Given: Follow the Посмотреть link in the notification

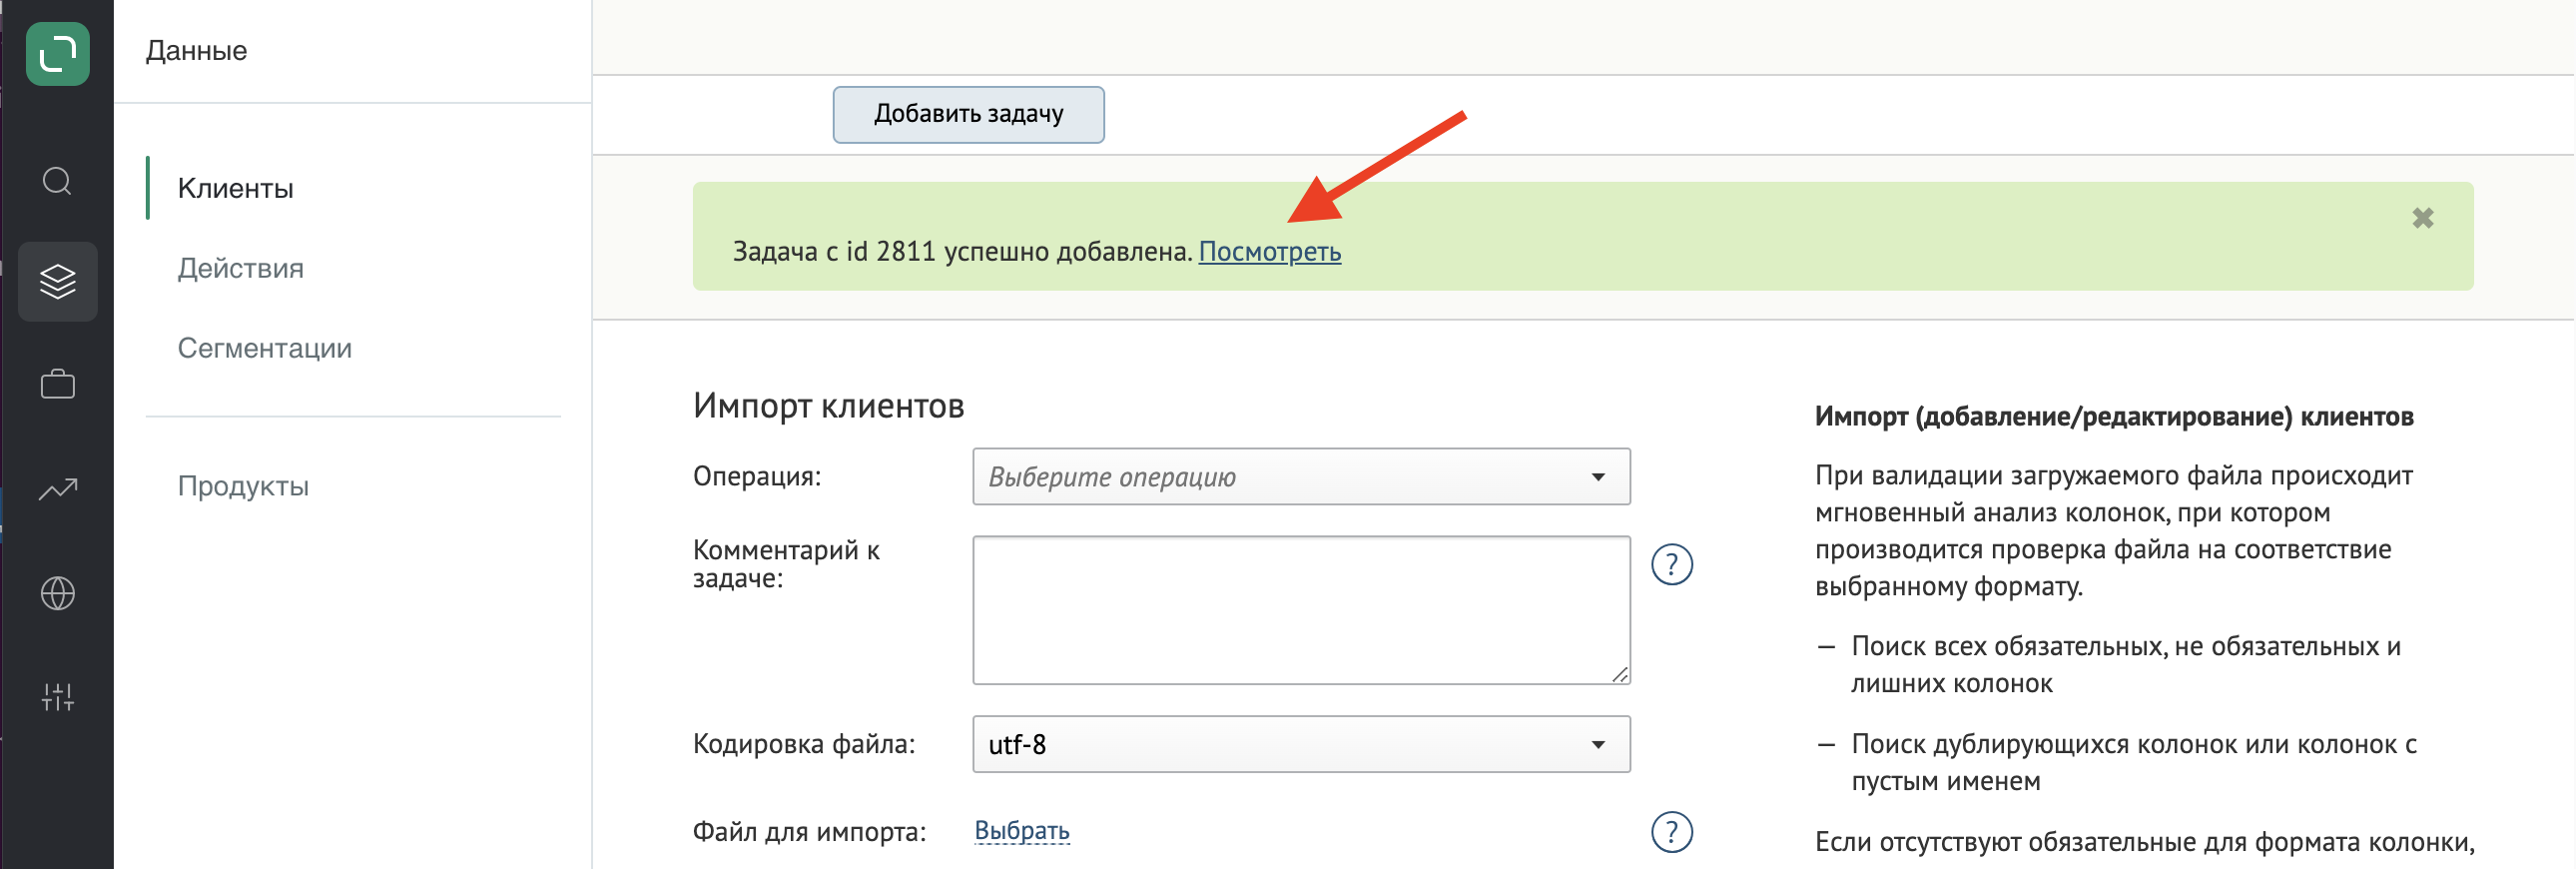Looking at the screenshot, I should 1269,251.
